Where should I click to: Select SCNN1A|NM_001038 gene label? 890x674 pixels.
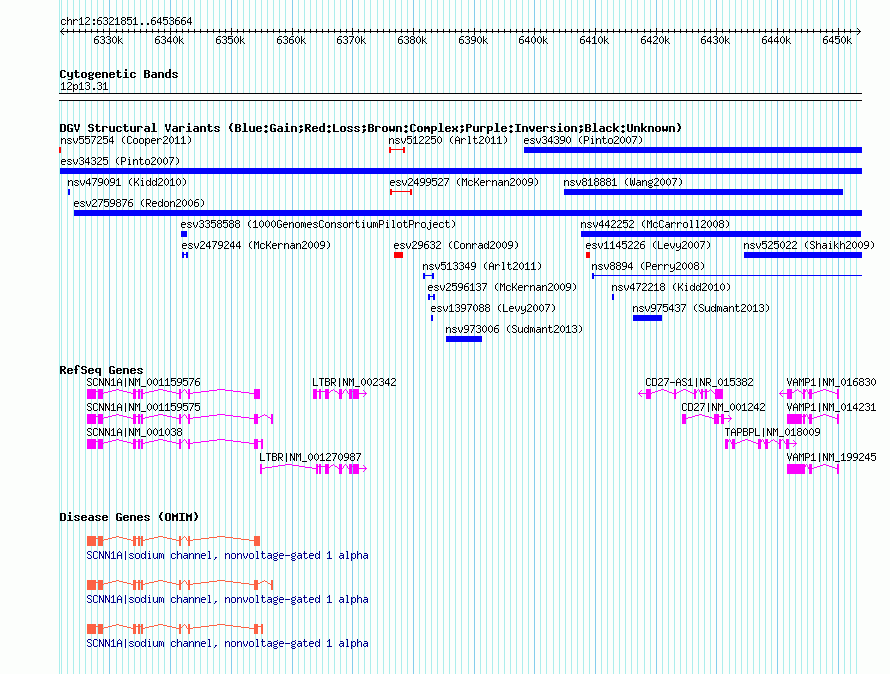[x=135, y=433]
